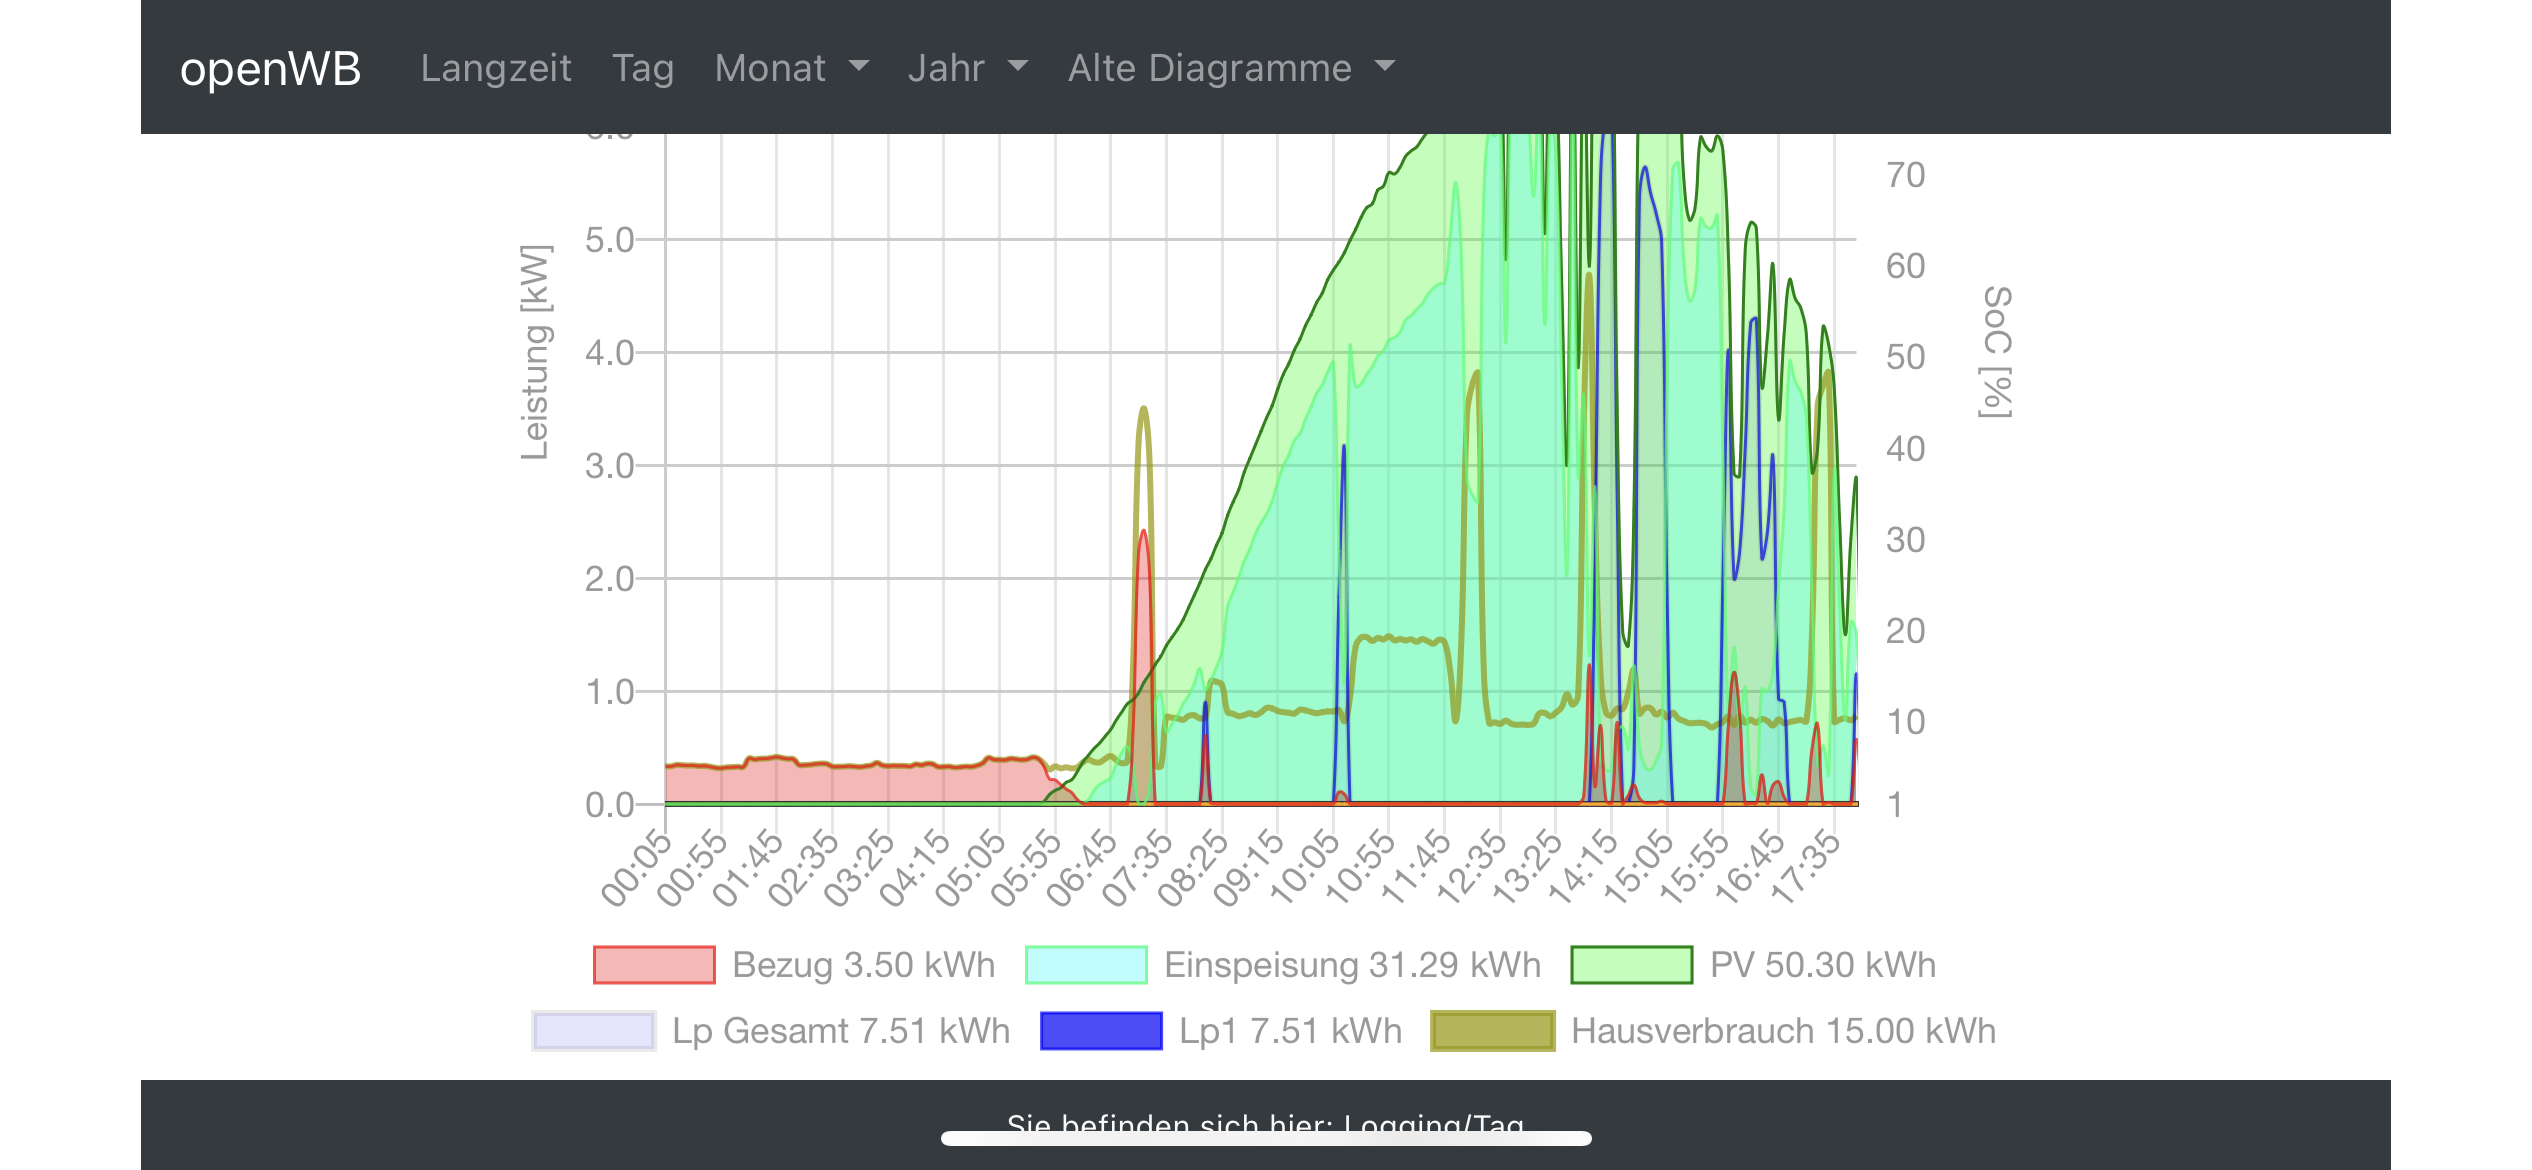Hide the Lp1 7.51 kWh dataset

pyautogui.click(x=1290, y=1031)
